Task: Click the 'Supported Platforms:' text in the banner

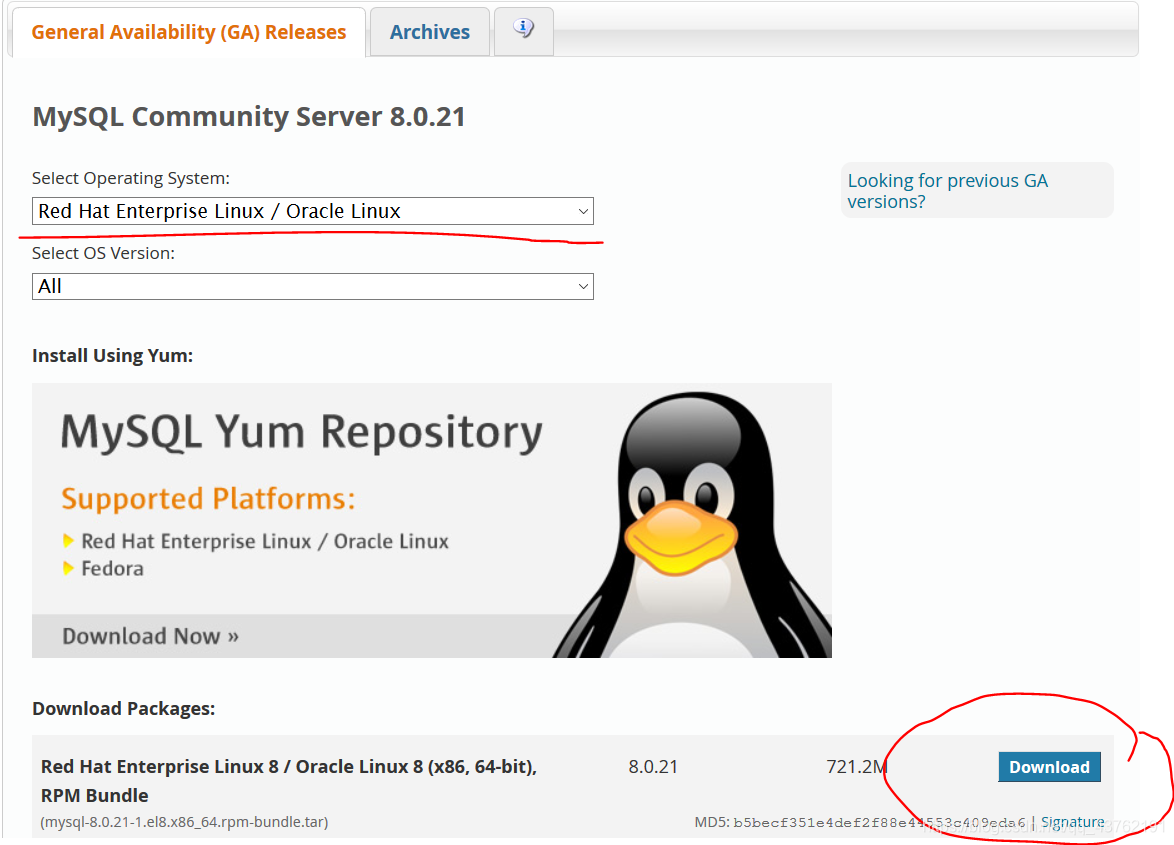Action: click(208, 498)
